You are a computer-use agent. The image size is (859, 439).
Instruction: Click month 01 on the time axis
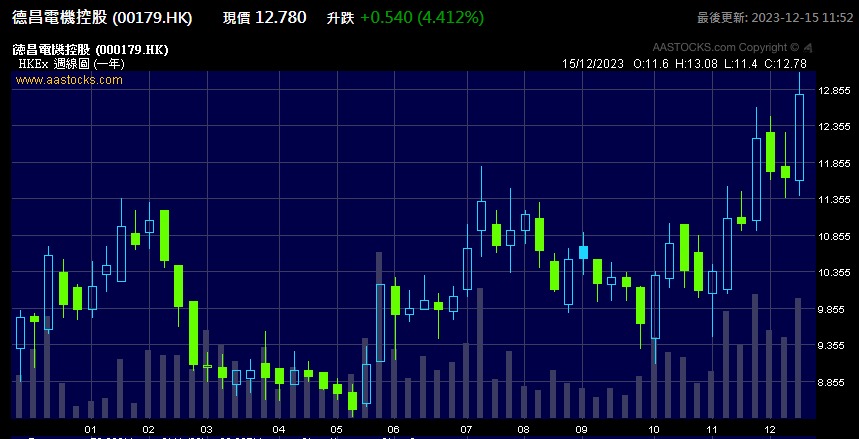[90, 428]
